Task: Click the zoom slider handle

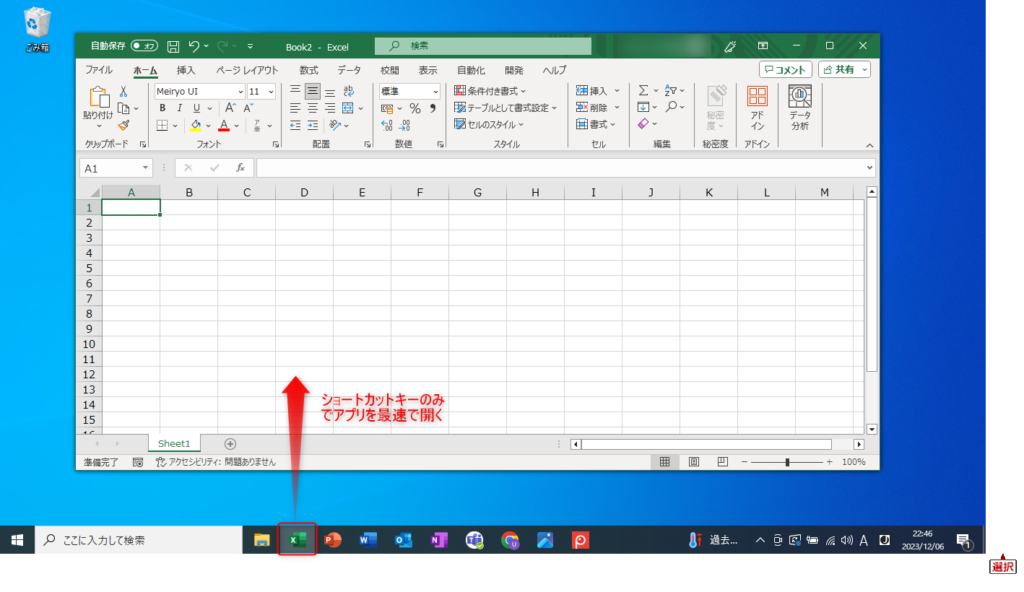Action: [x=787, y=462]
